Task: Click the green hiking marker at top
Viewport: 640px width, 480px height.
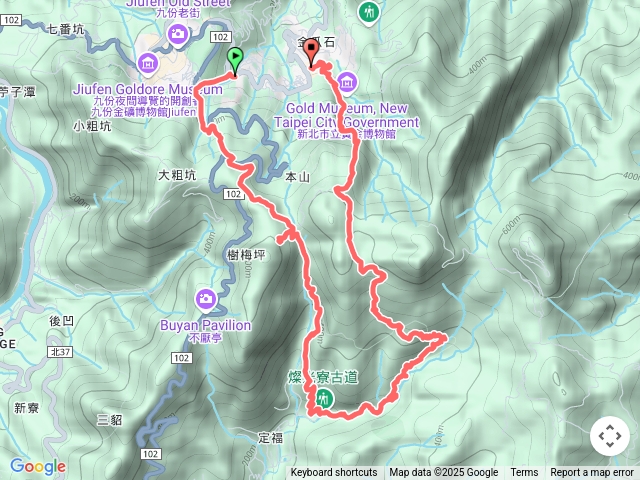Action: tap(369, 13)
